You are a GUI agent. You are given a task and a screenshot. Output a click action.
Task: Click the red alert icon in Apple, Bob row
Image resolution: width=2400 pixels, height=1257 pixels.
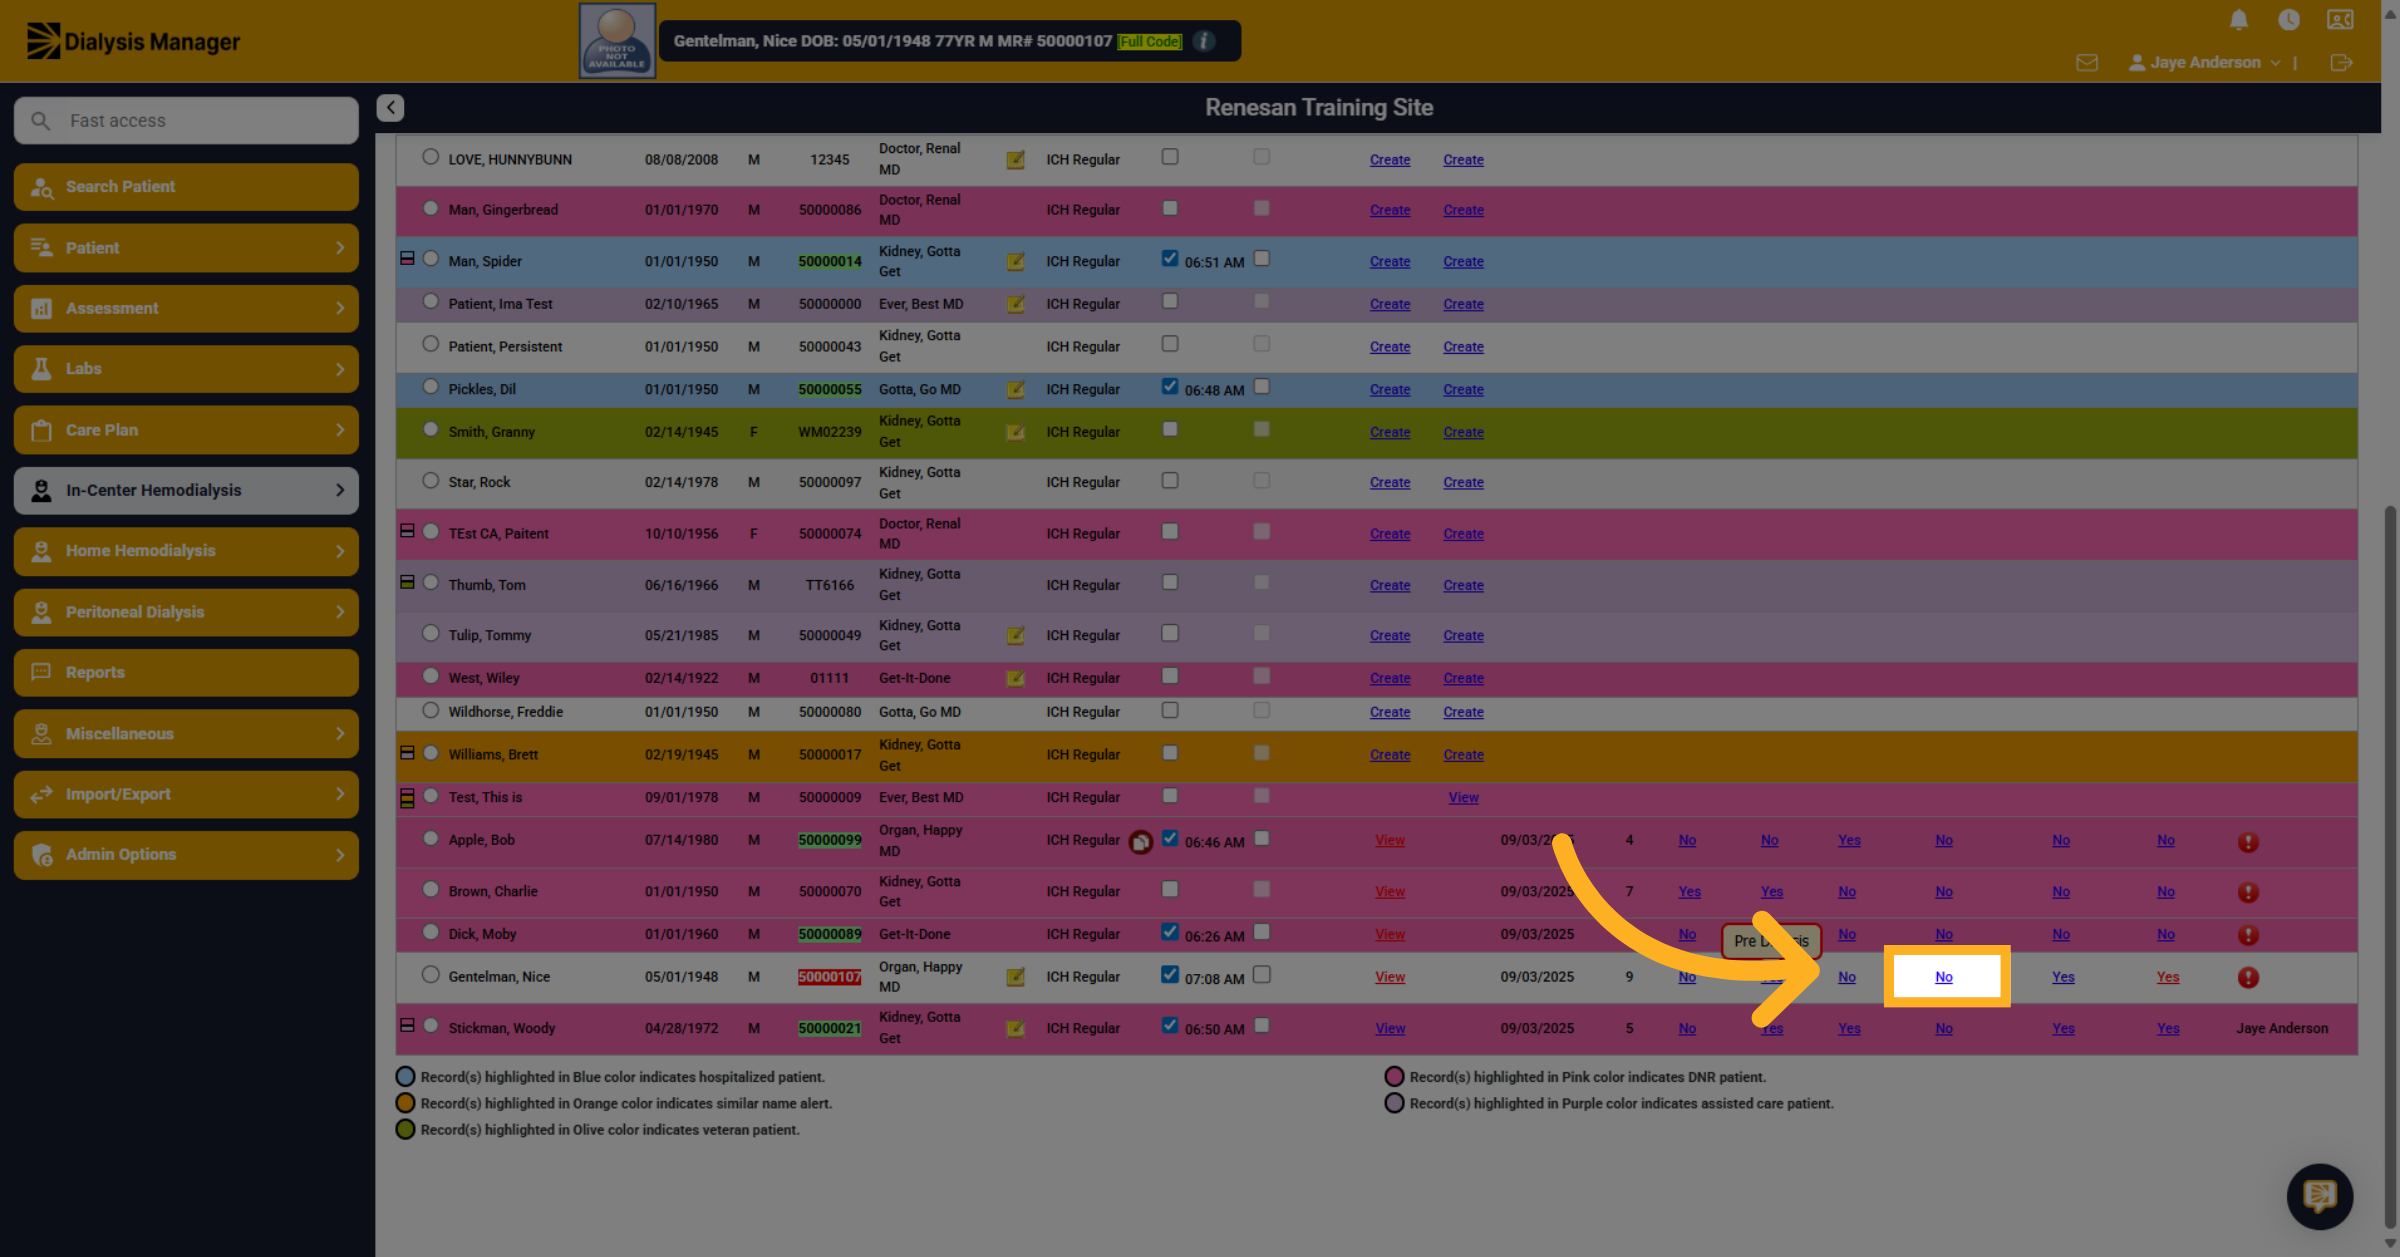2248,842
